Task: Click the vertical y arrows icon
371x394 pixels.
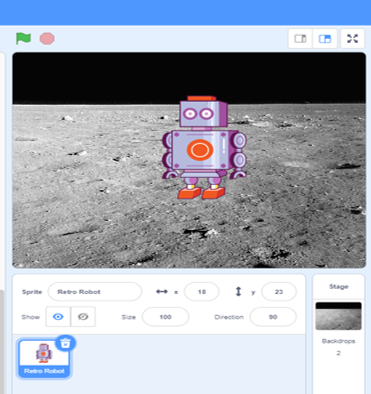Action: point(238,292)
